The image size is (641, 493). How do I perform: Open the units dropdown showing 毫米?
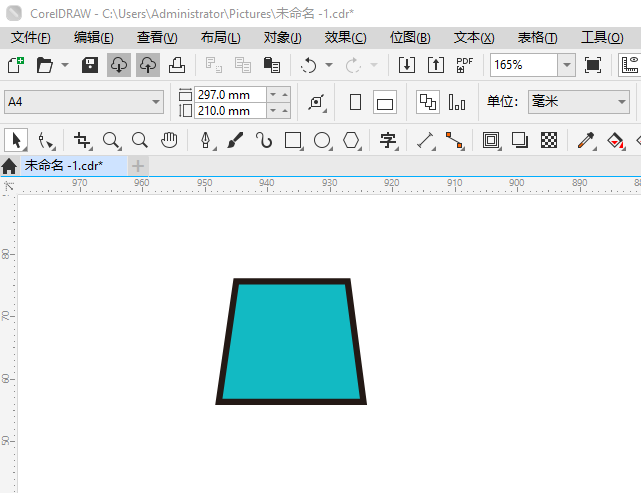(x=578, y=102)
